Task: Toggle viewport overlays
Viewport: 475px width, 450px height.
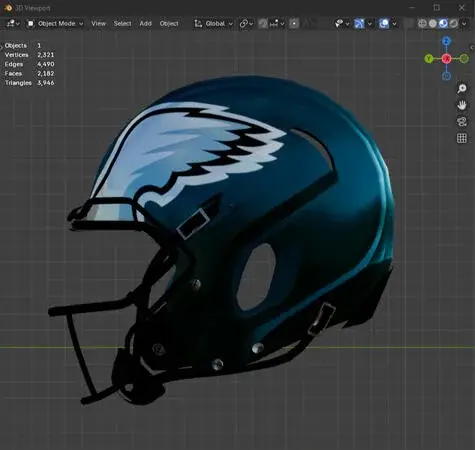Action: (x=384, y=23)
